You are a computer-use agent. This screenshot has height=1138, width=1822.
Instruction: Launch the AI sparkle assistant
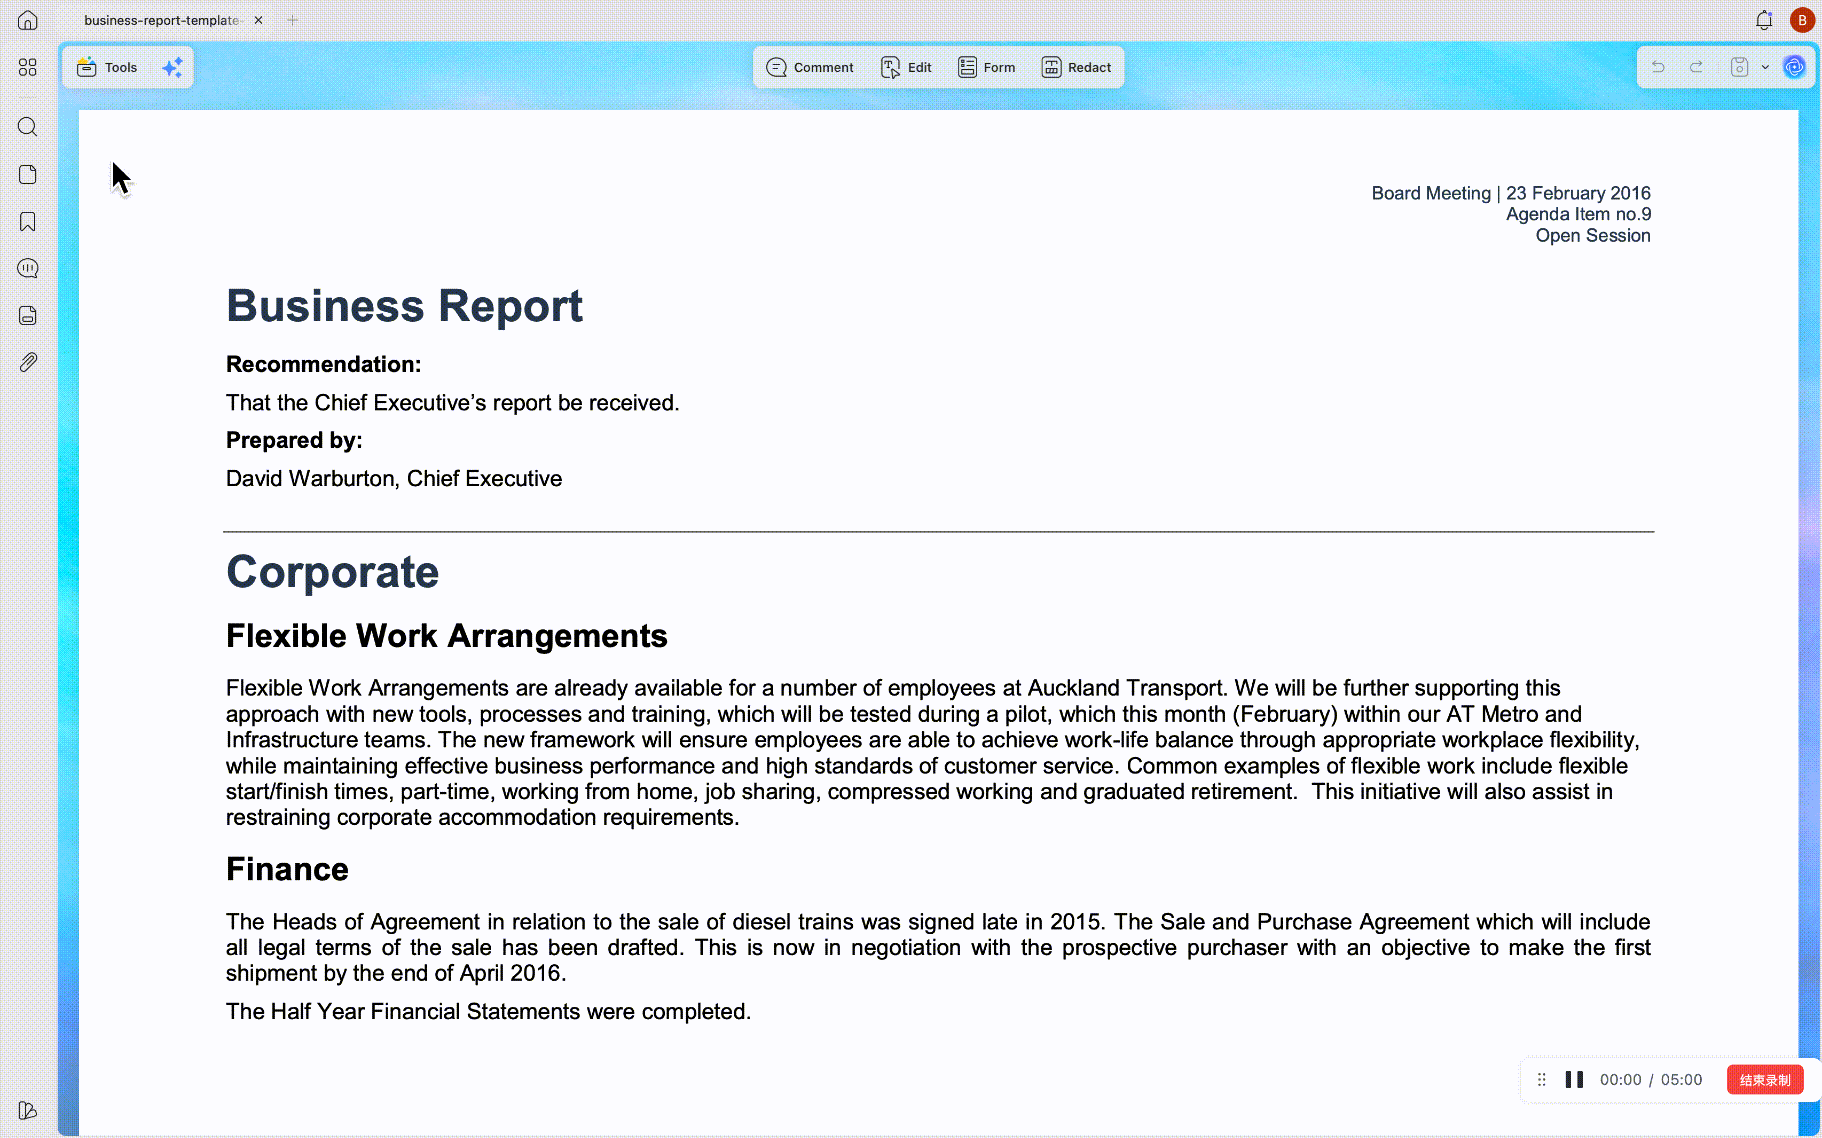click(x=172, y=67)
